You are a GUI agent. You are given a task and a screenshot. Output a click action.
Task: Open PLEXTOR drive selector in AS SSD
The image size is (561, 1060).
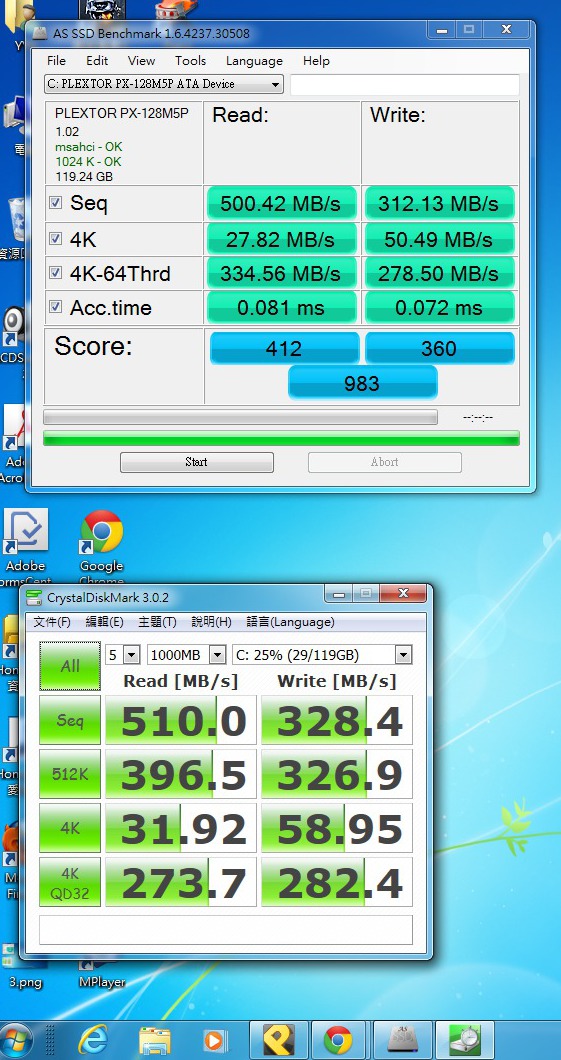(164, 85)
